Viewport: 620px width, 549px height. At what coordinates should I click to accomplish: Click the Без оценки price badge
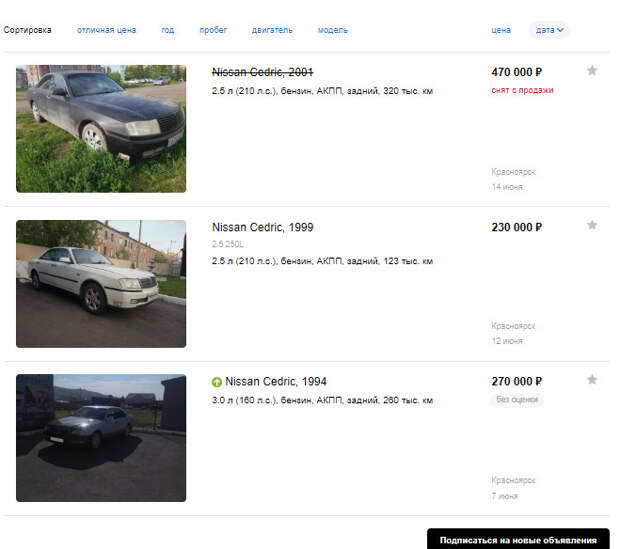point(517,399)
